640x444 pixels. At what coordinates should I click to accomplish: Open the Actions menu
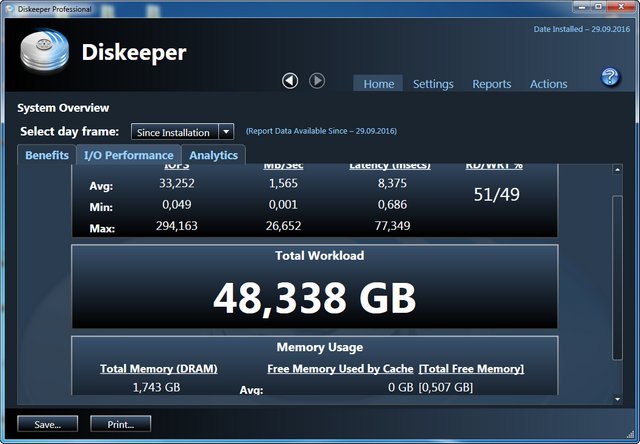pos(548,84)
